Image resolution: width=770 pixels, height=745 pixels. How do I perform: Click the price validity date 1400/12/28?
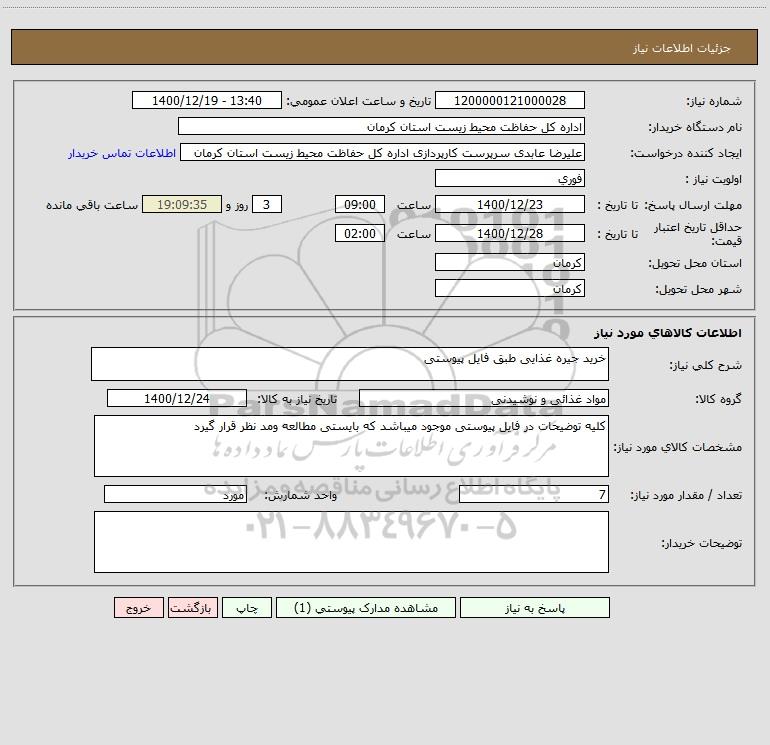510,233
